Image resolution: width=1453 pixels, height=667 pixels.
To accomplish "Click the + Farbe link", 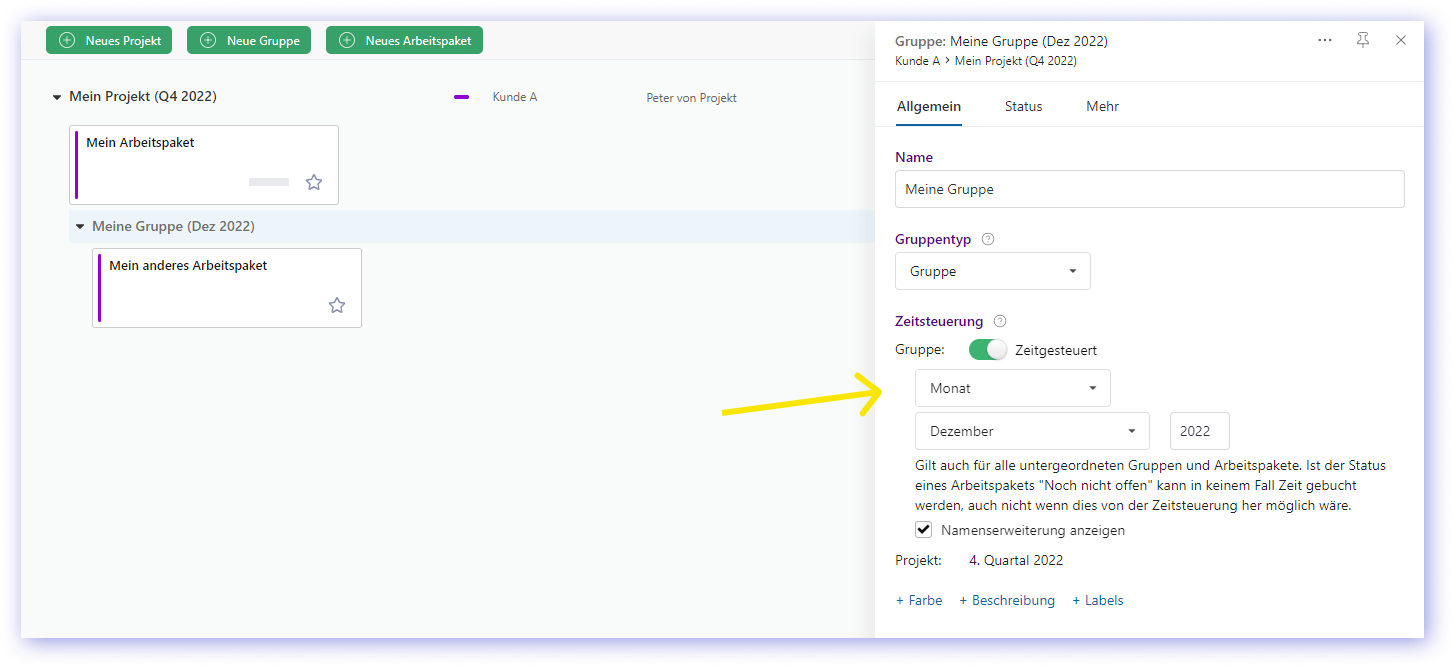I will click(919, 601).
